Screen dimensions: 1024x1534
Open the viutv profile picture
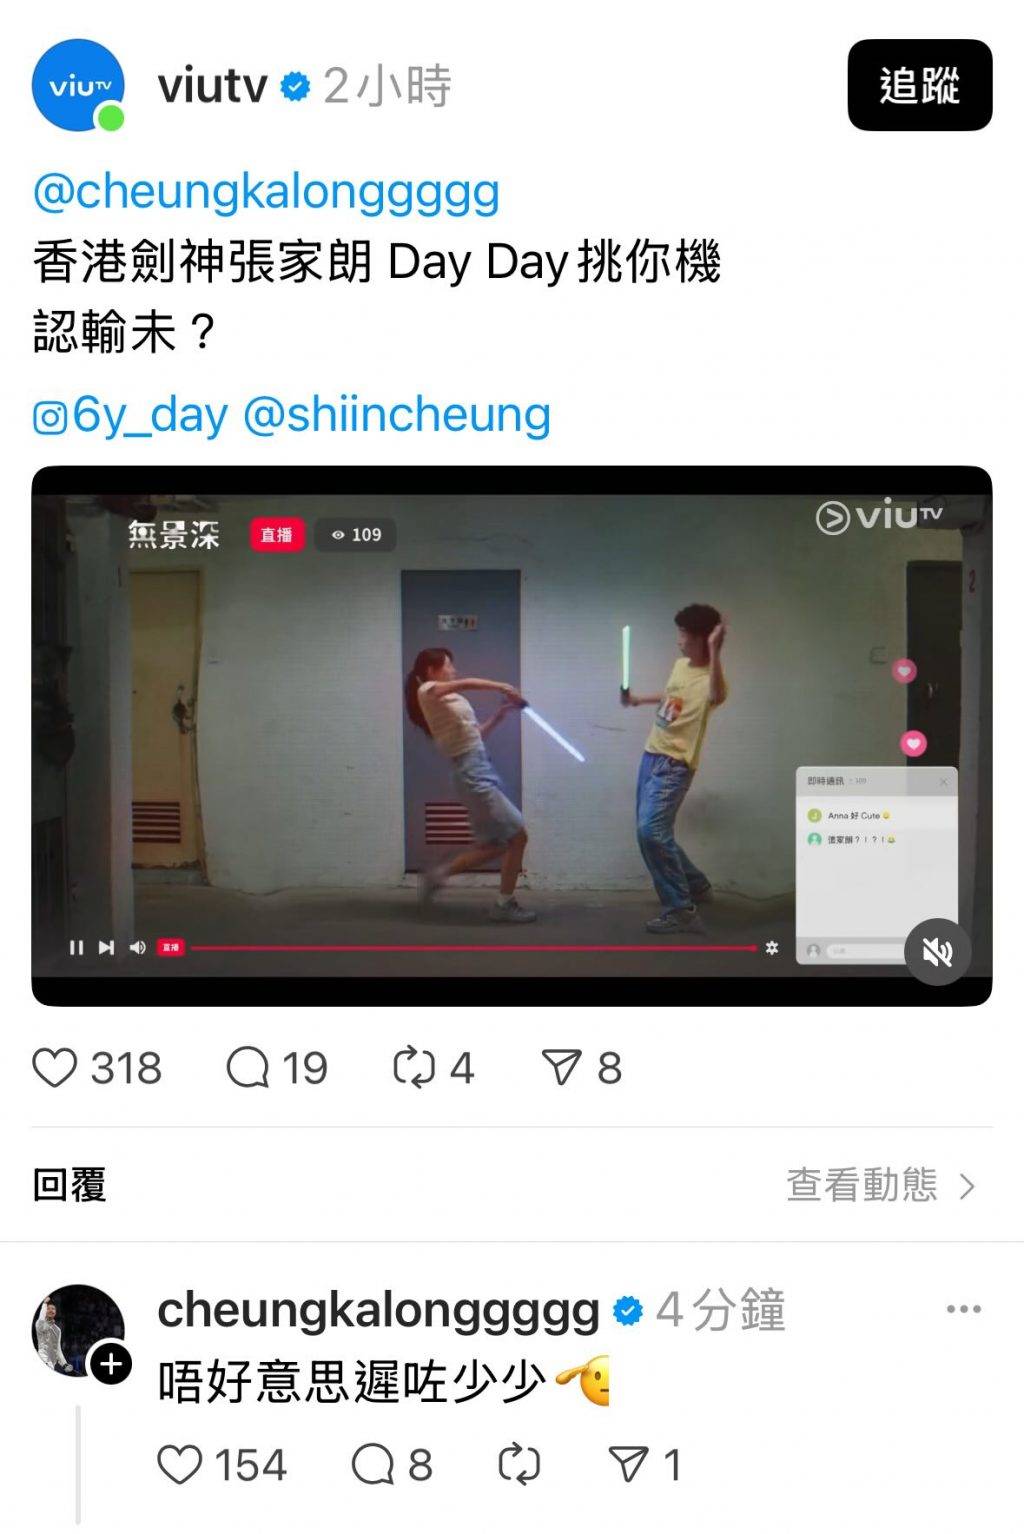pyautogui.click(x=79, y=85)
